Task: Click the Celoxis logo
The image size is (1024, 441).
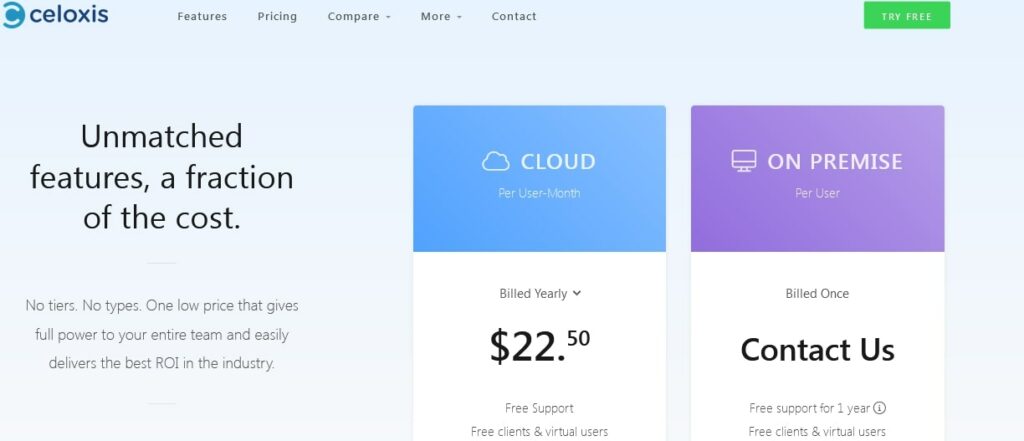Action: [x=55, y=15]
